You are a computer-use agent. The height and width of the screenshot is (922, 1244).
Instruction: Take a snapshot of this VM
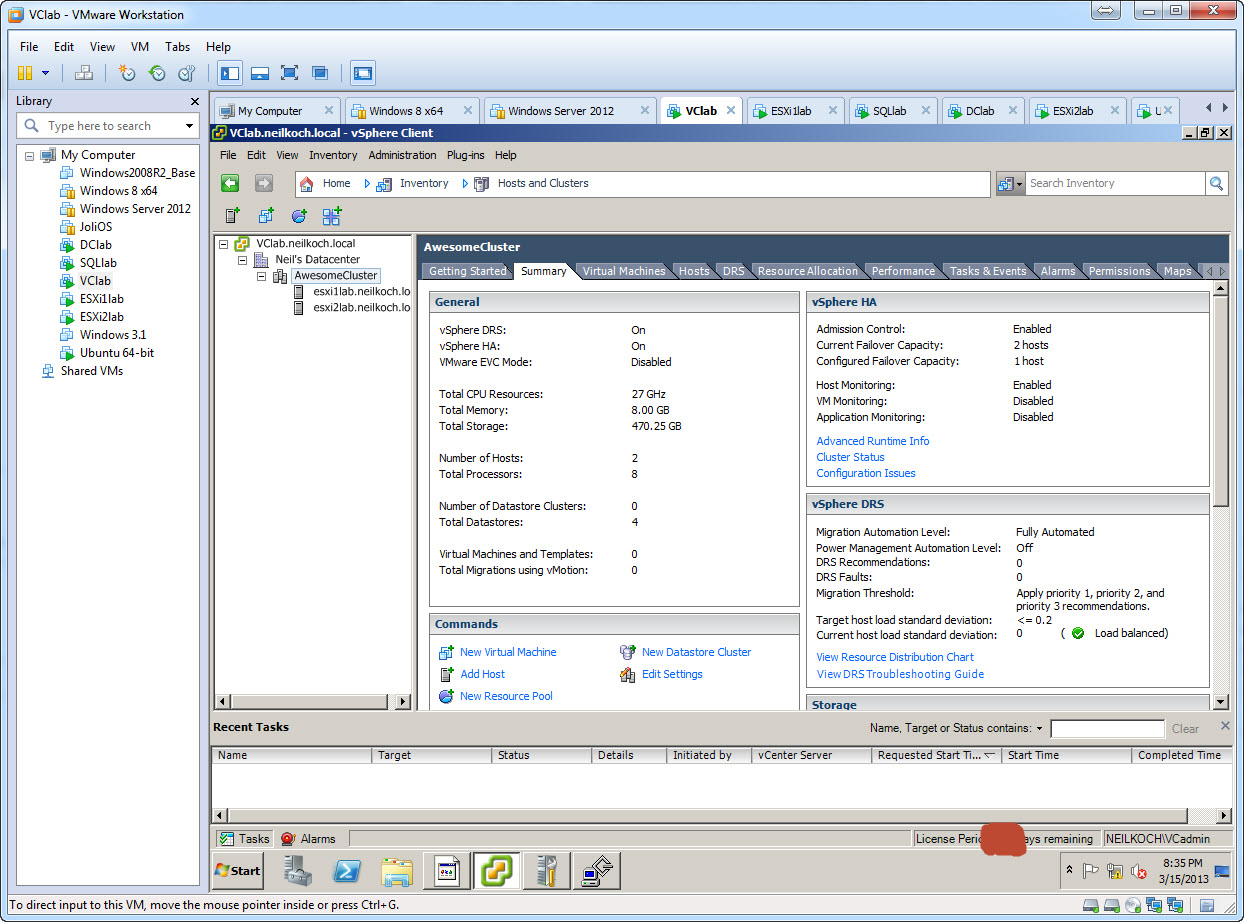tap(126, 73)
